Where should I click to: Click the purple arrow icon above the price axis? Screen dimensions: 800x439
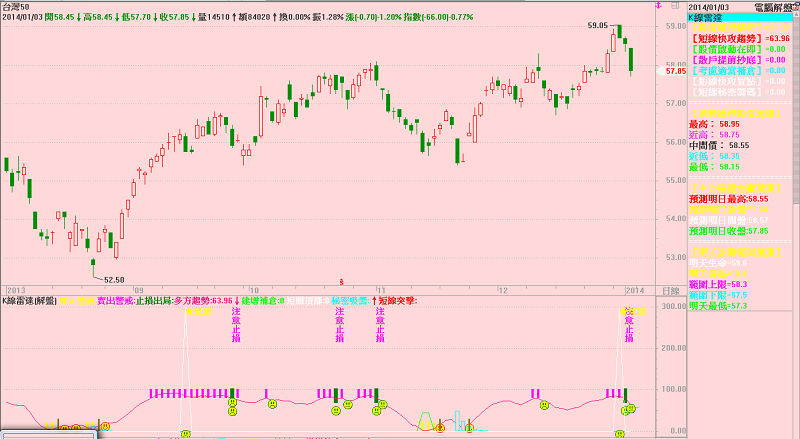point(657,6)
